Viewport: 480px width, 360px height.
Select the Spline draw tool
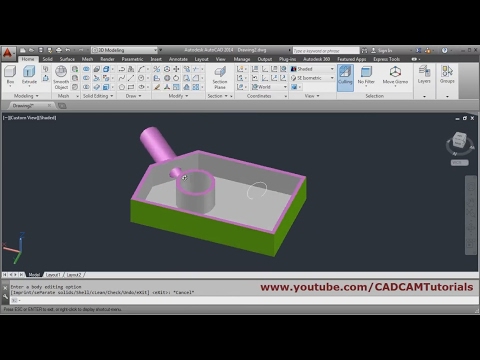(x=122, y=78)
